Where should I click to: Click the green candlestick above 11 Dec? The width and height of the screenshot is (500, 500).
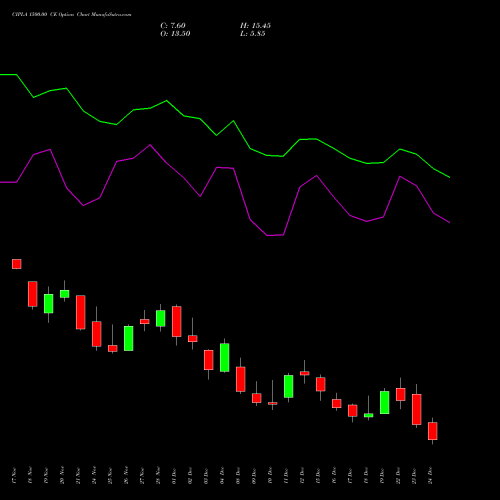(289, 387)
